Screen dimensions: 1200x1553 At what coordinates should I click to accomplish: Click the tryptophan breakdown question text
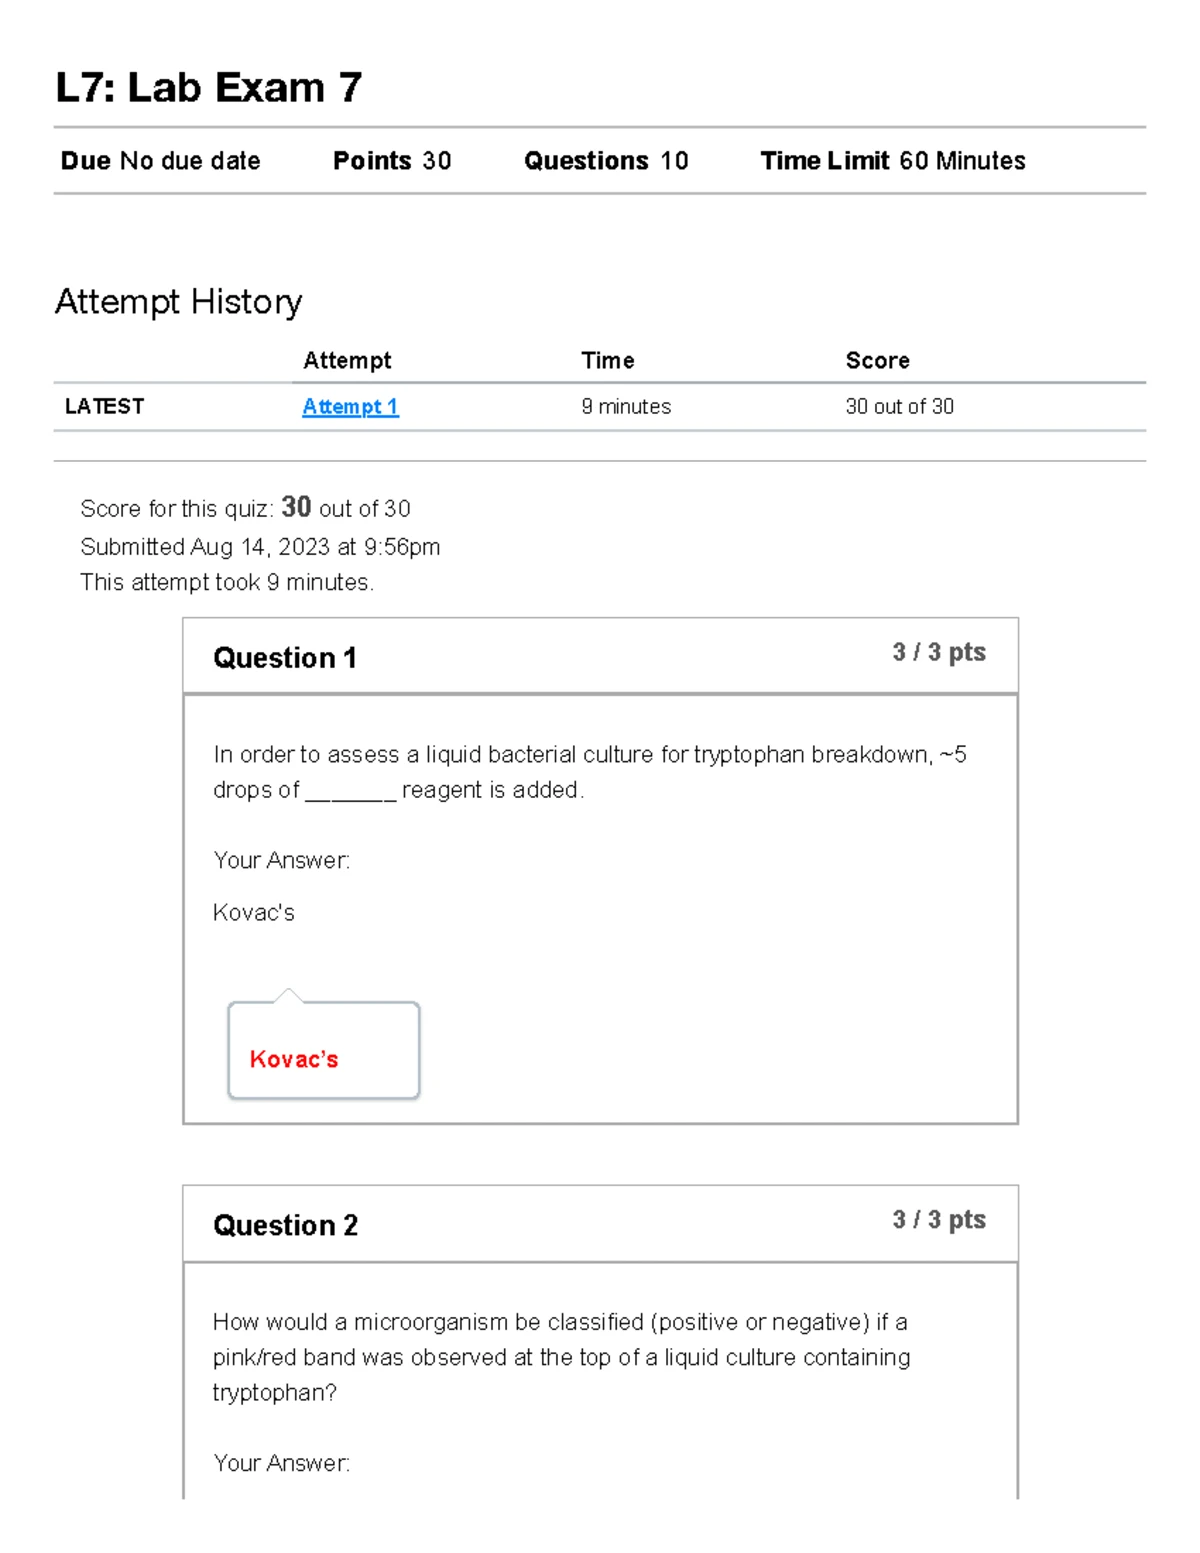pos(589,772)
